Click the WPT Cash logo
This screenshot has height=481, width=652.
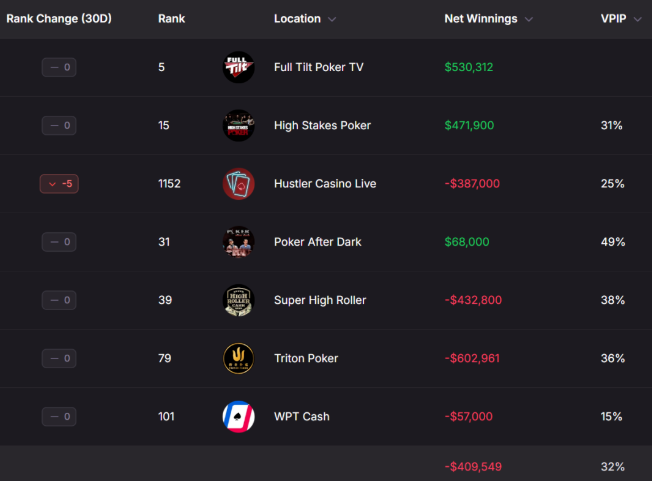238,416
